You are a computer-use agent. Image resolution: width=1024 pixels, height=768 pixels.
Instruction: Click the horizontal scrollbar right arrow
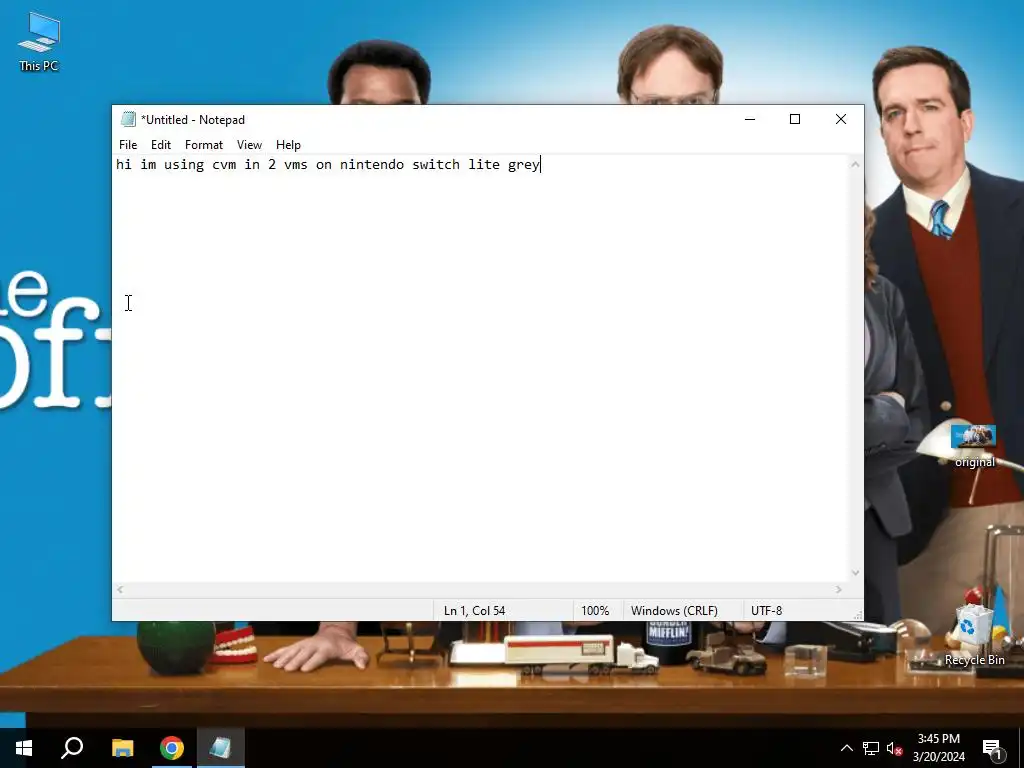point(839,590)
